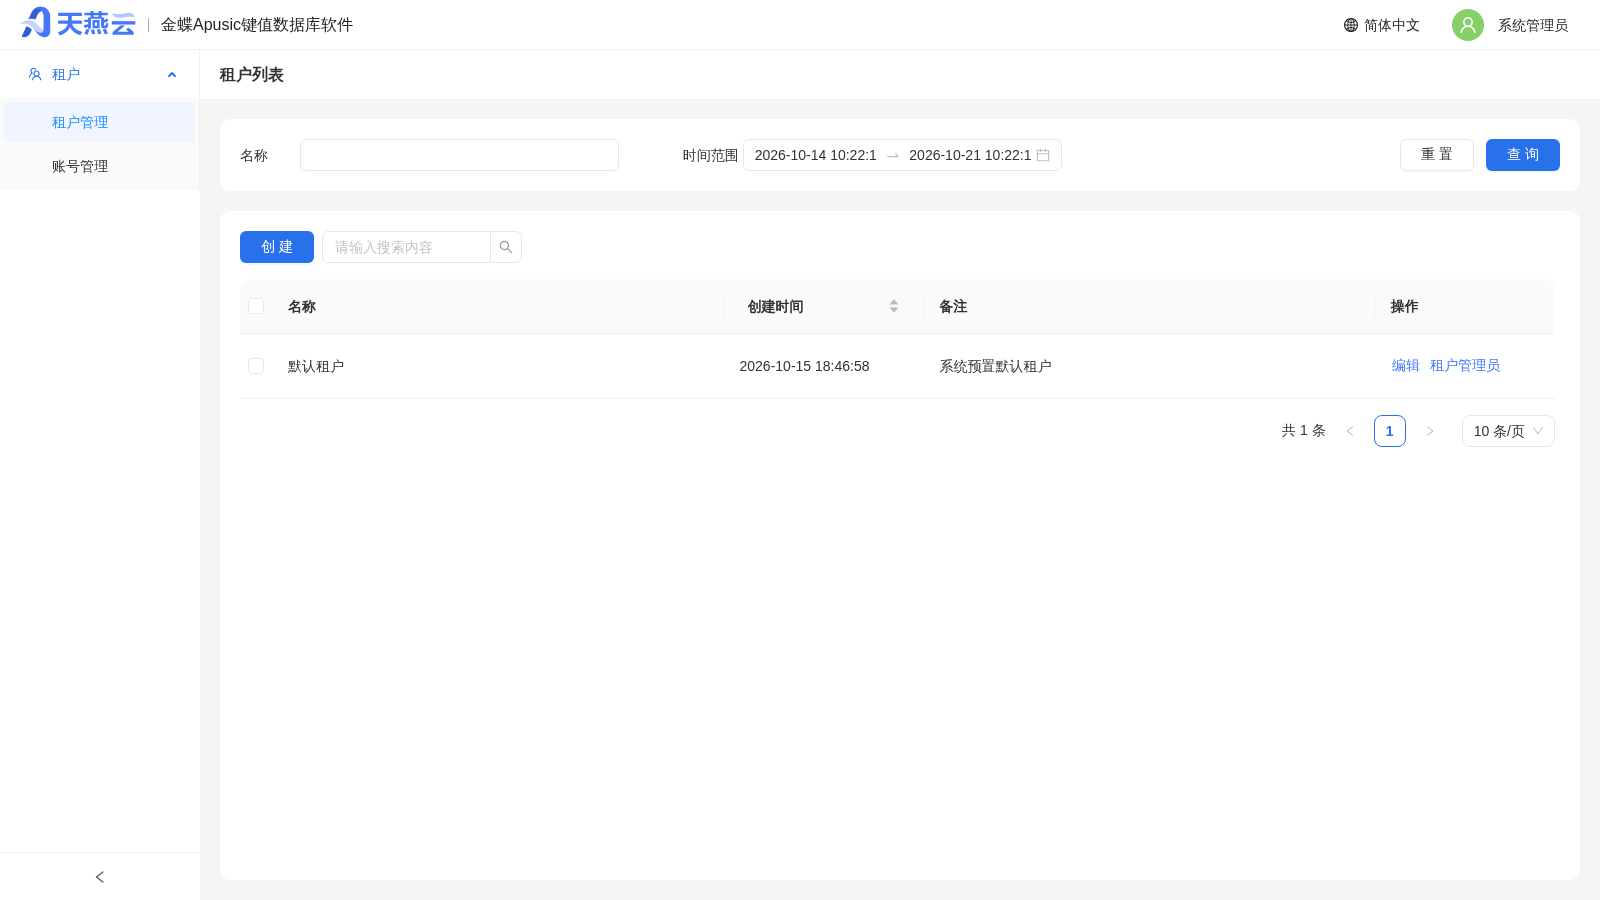Select 租户管理 in the sidebar
Image resolution: width=1600 pixels, height=900 pixels.
[x=100, y=122]
